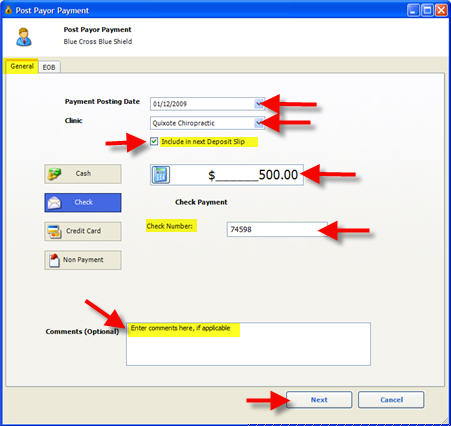Click the payor person icon in header
451x426 pixels.
tap(24, 37)
